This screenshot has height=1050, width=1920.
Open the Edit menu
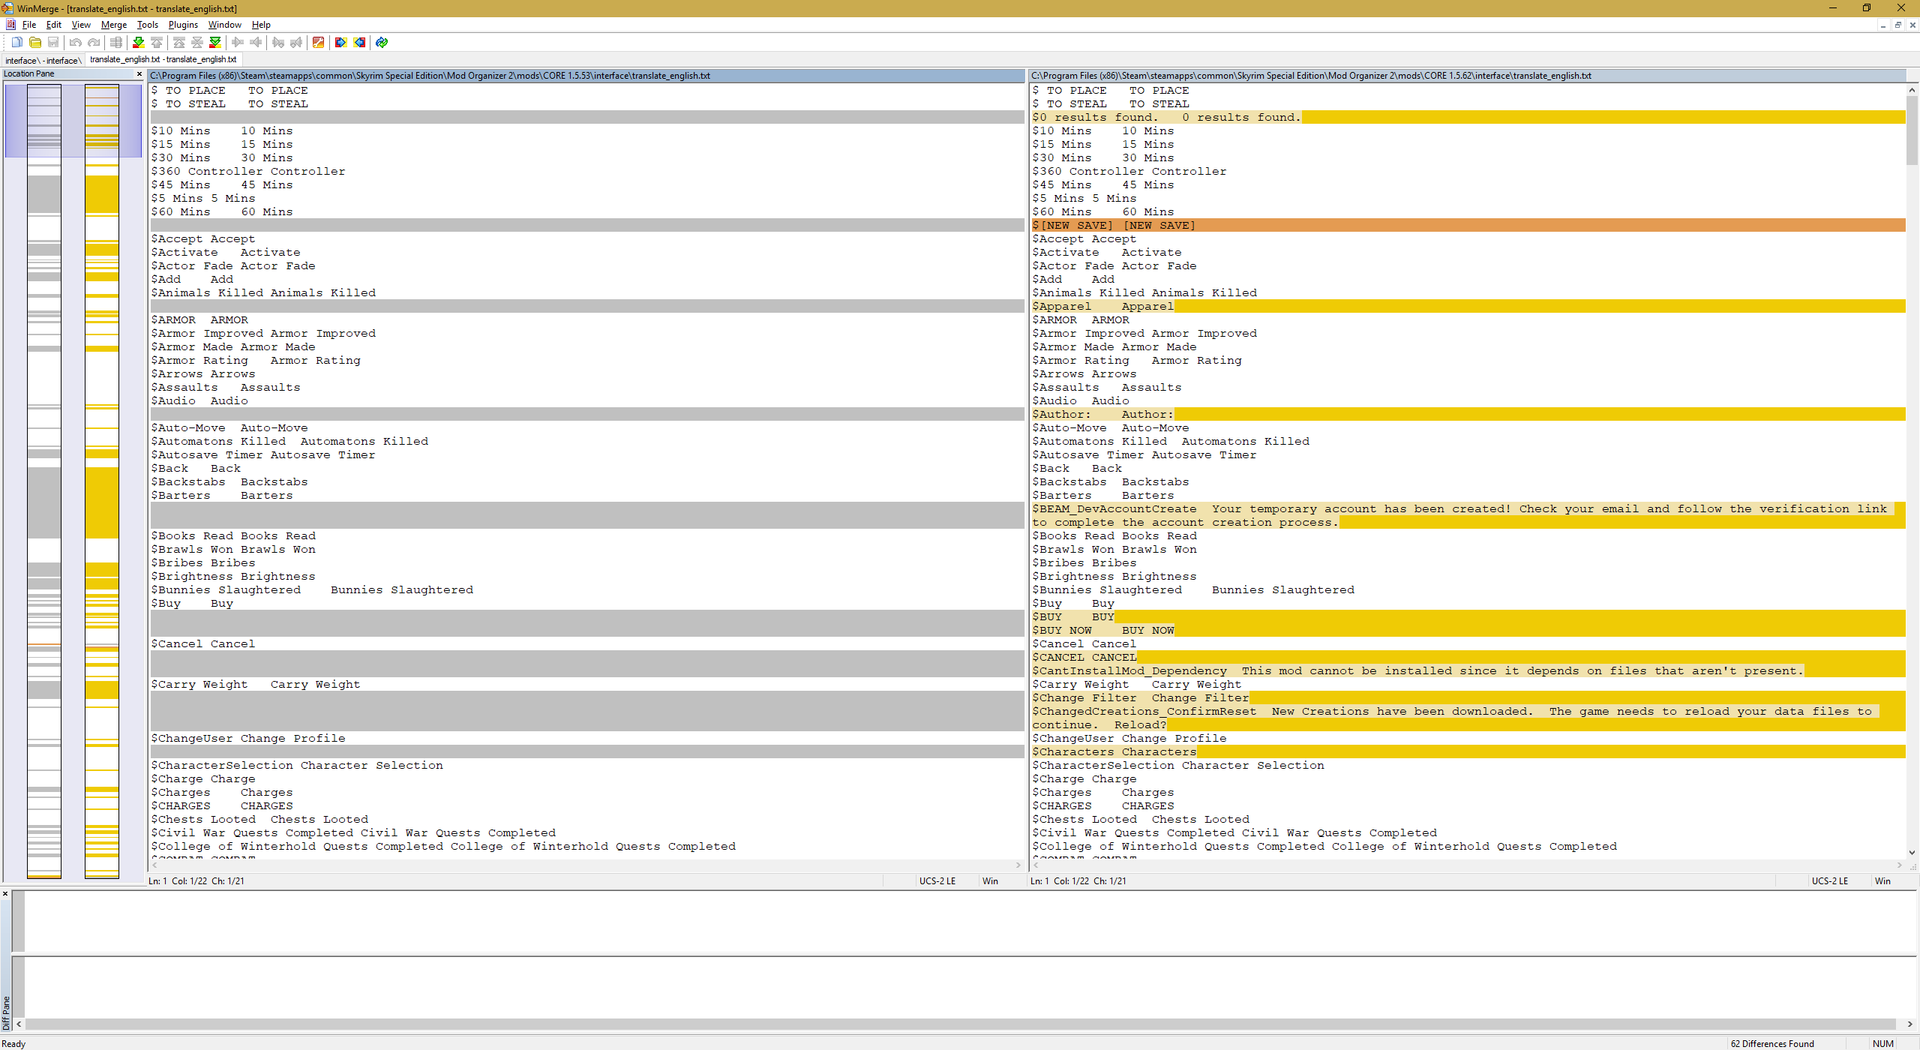click(54, 25)
